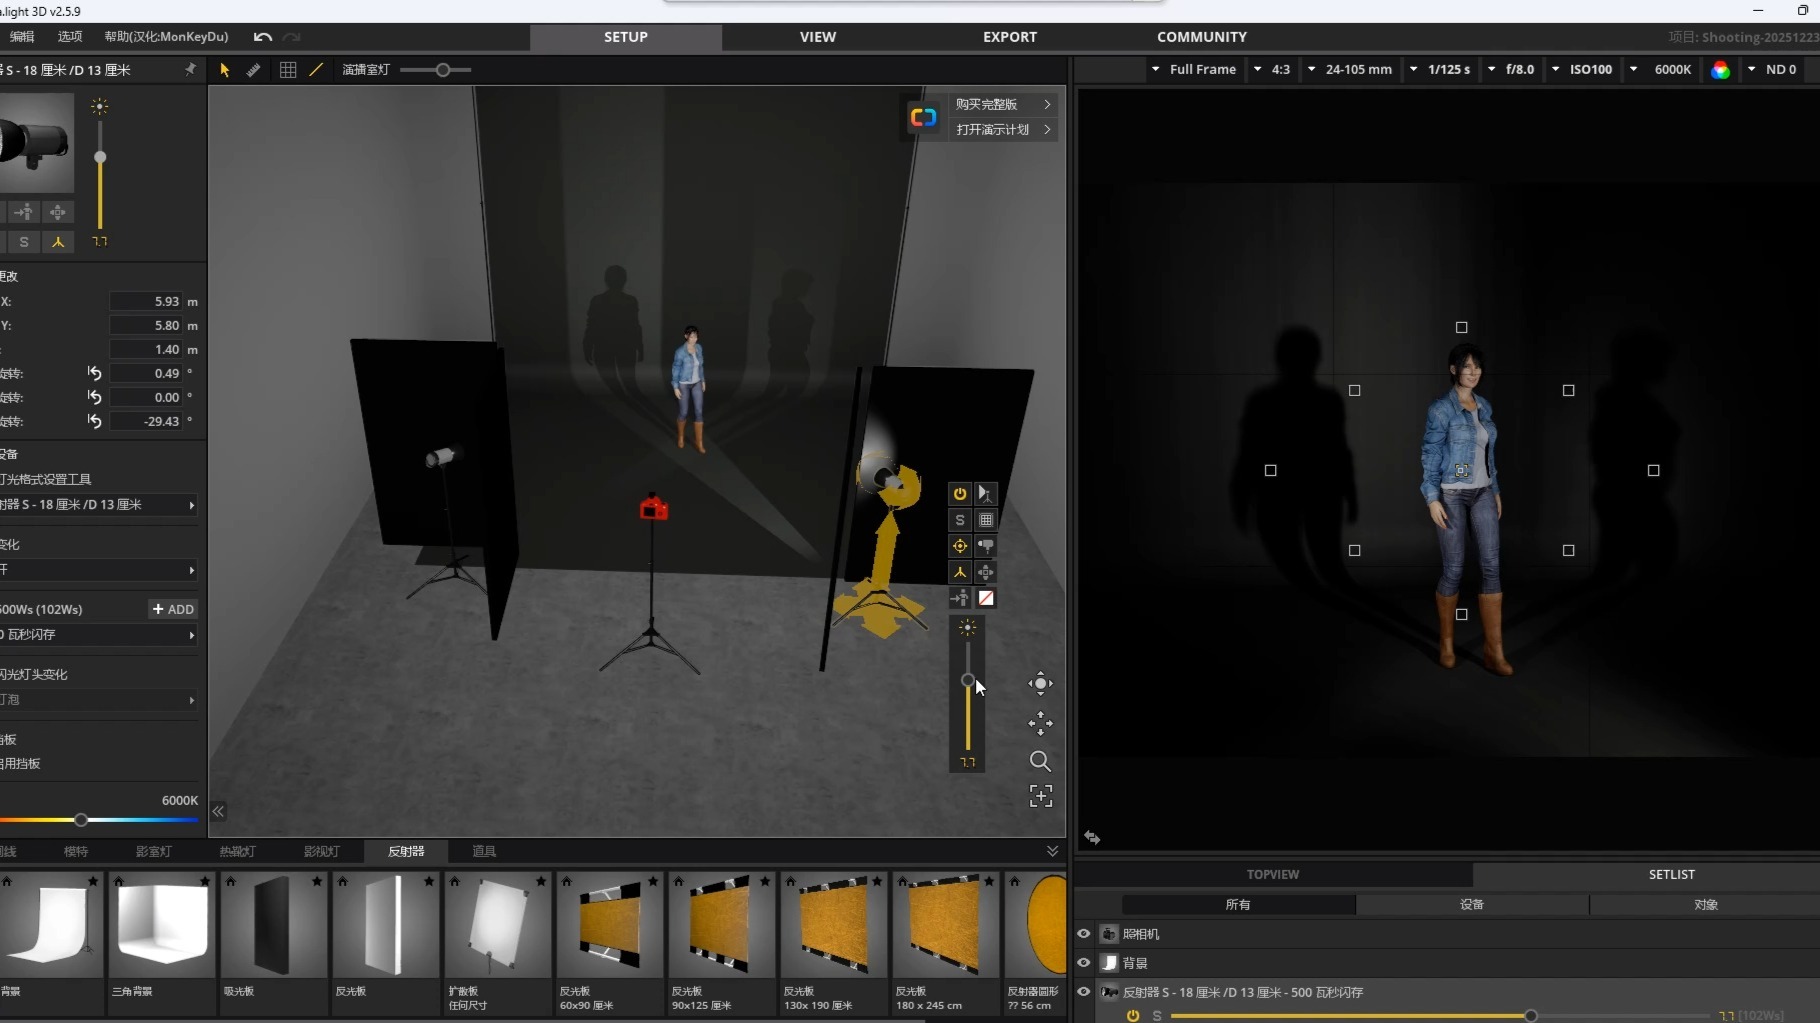Adjust the 6000K color temperature slider
1820x1023 pixels.
point(81,820)
